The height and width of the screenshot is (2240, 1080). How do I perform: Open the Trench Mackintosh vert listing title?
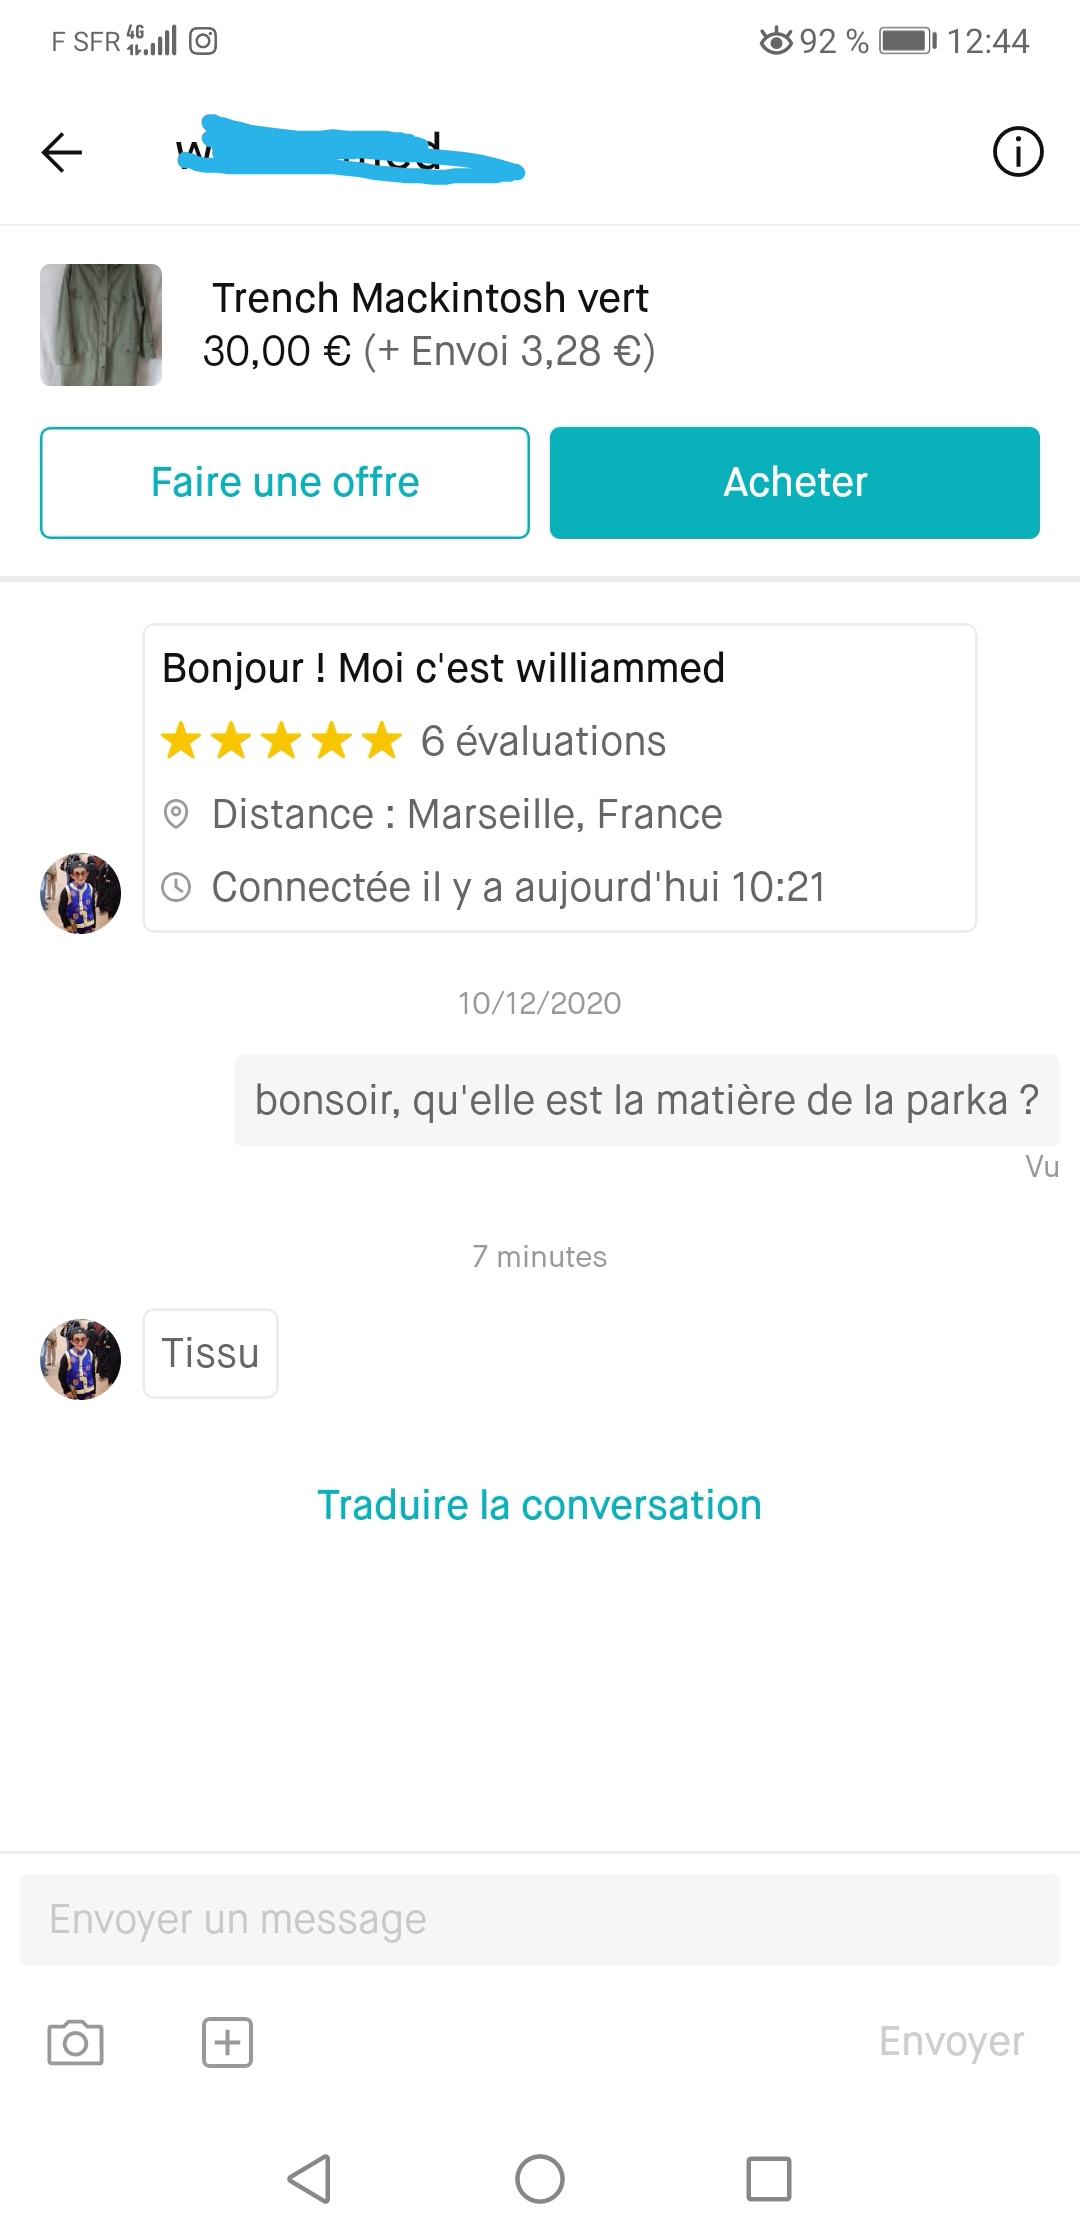430,298
